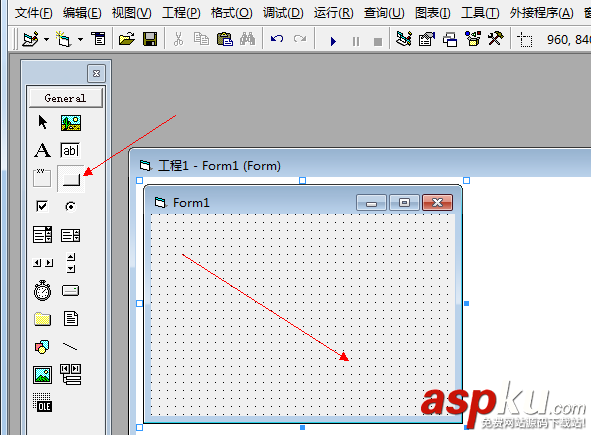Click the Find binoculars icon
Image resolution: width=591 pixels, height=435 pixels.
click(248, 39)
